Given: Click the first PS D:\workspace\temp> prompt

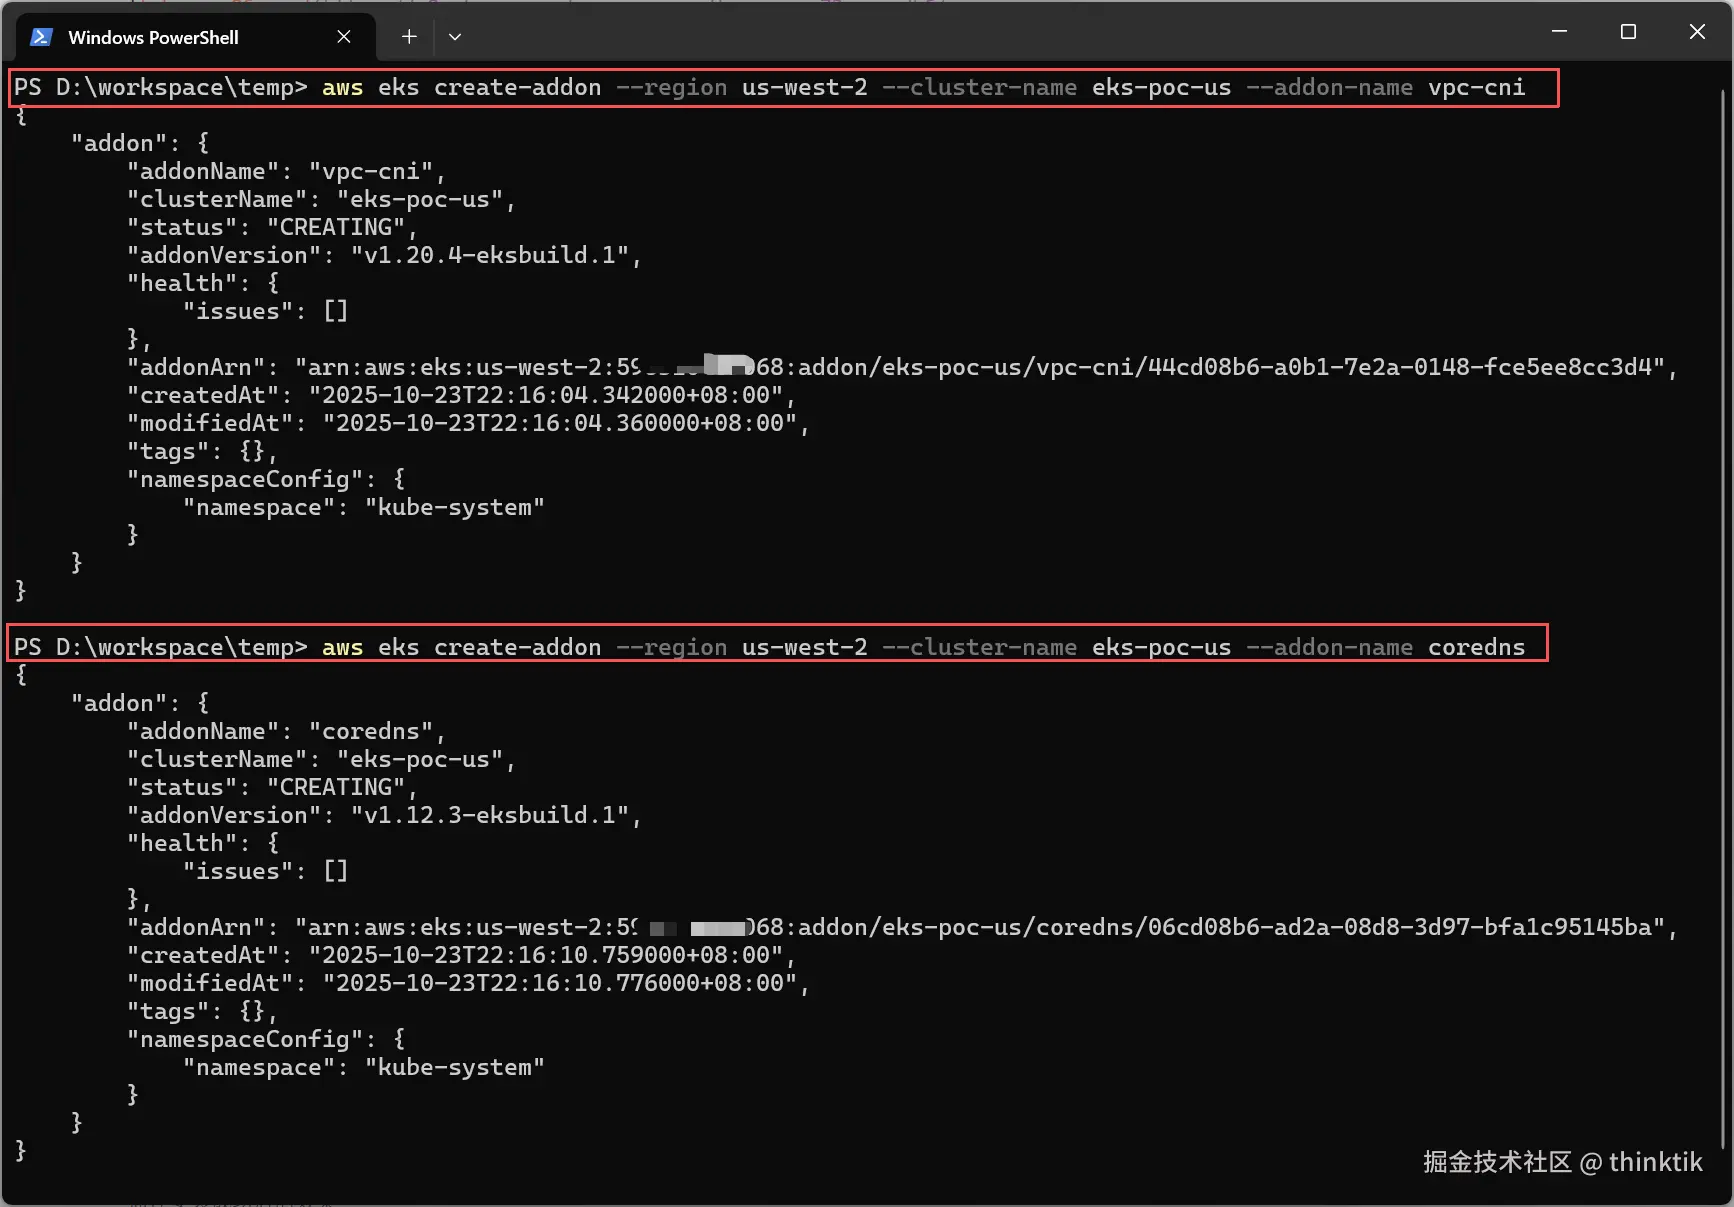Looking at the screenshot, I should [161, 87].
